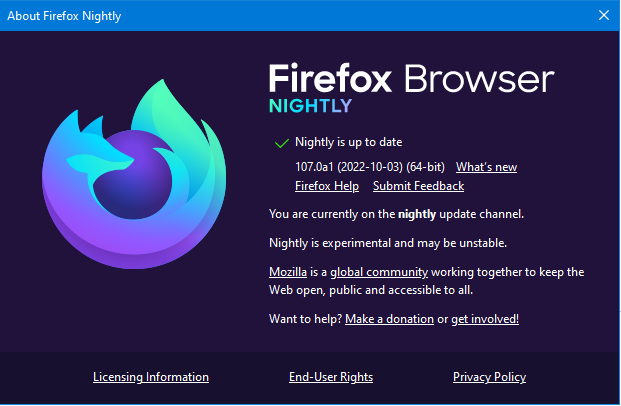621x406 pixels.
Task: Follow the Mozilla link
Action: pyautogui.click(x=288, y=272)
